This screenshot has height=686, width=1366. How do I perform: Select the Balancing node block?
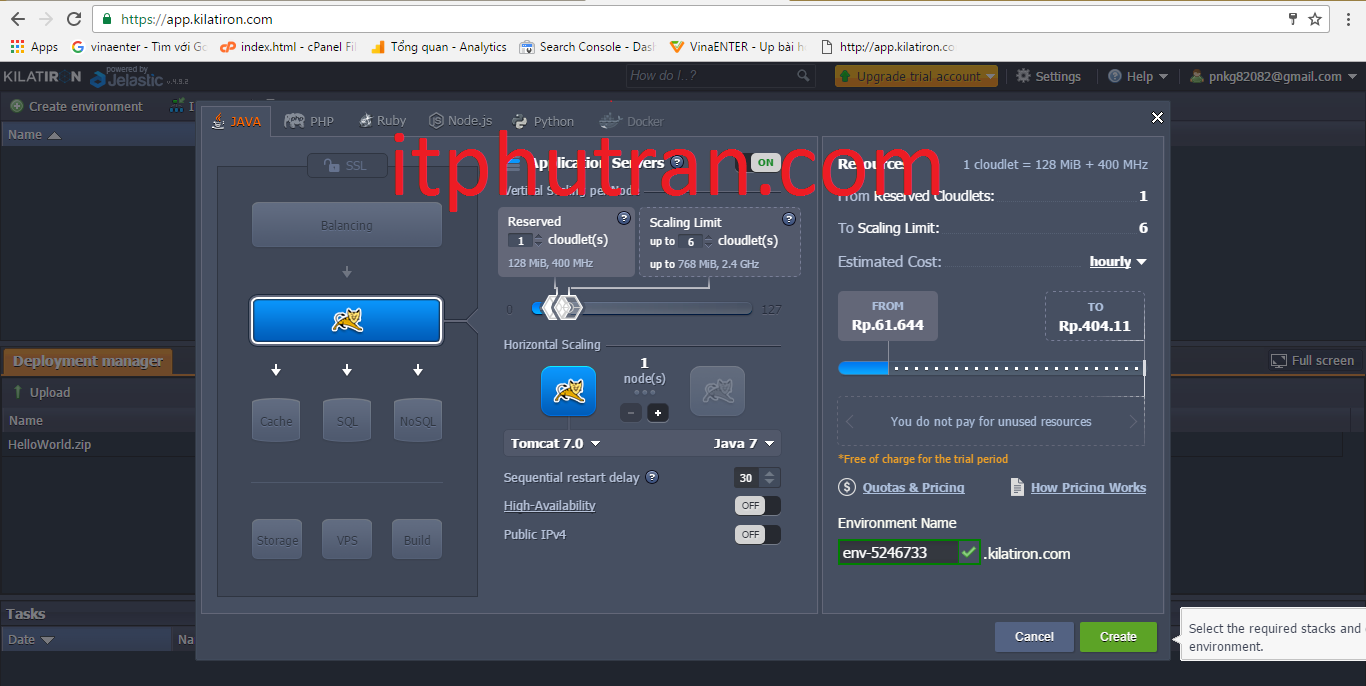click(347, 225)
